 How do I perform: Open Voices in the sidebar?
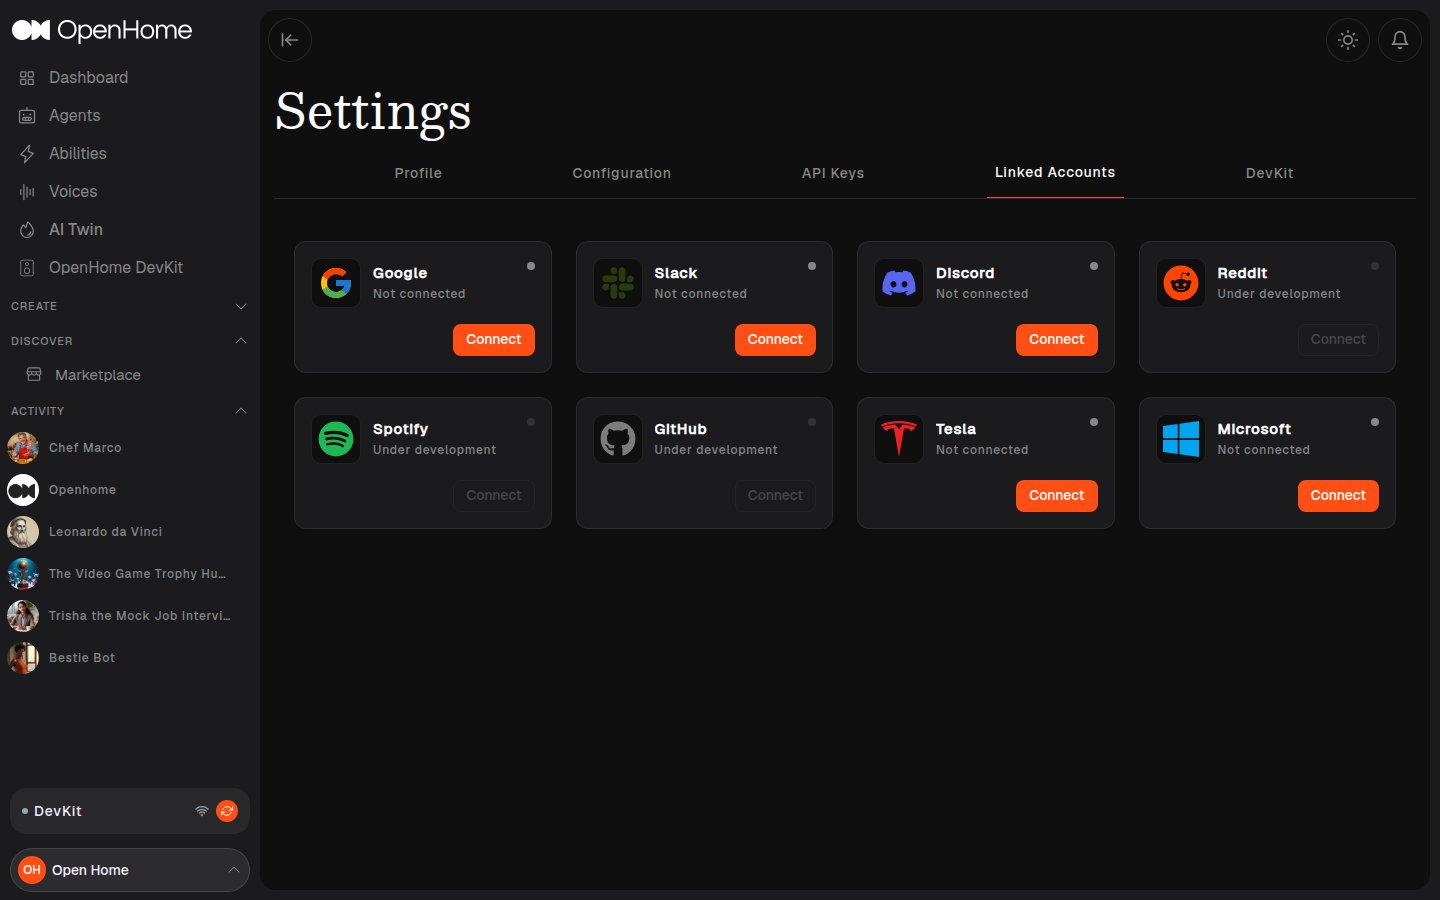click(130, 191)
